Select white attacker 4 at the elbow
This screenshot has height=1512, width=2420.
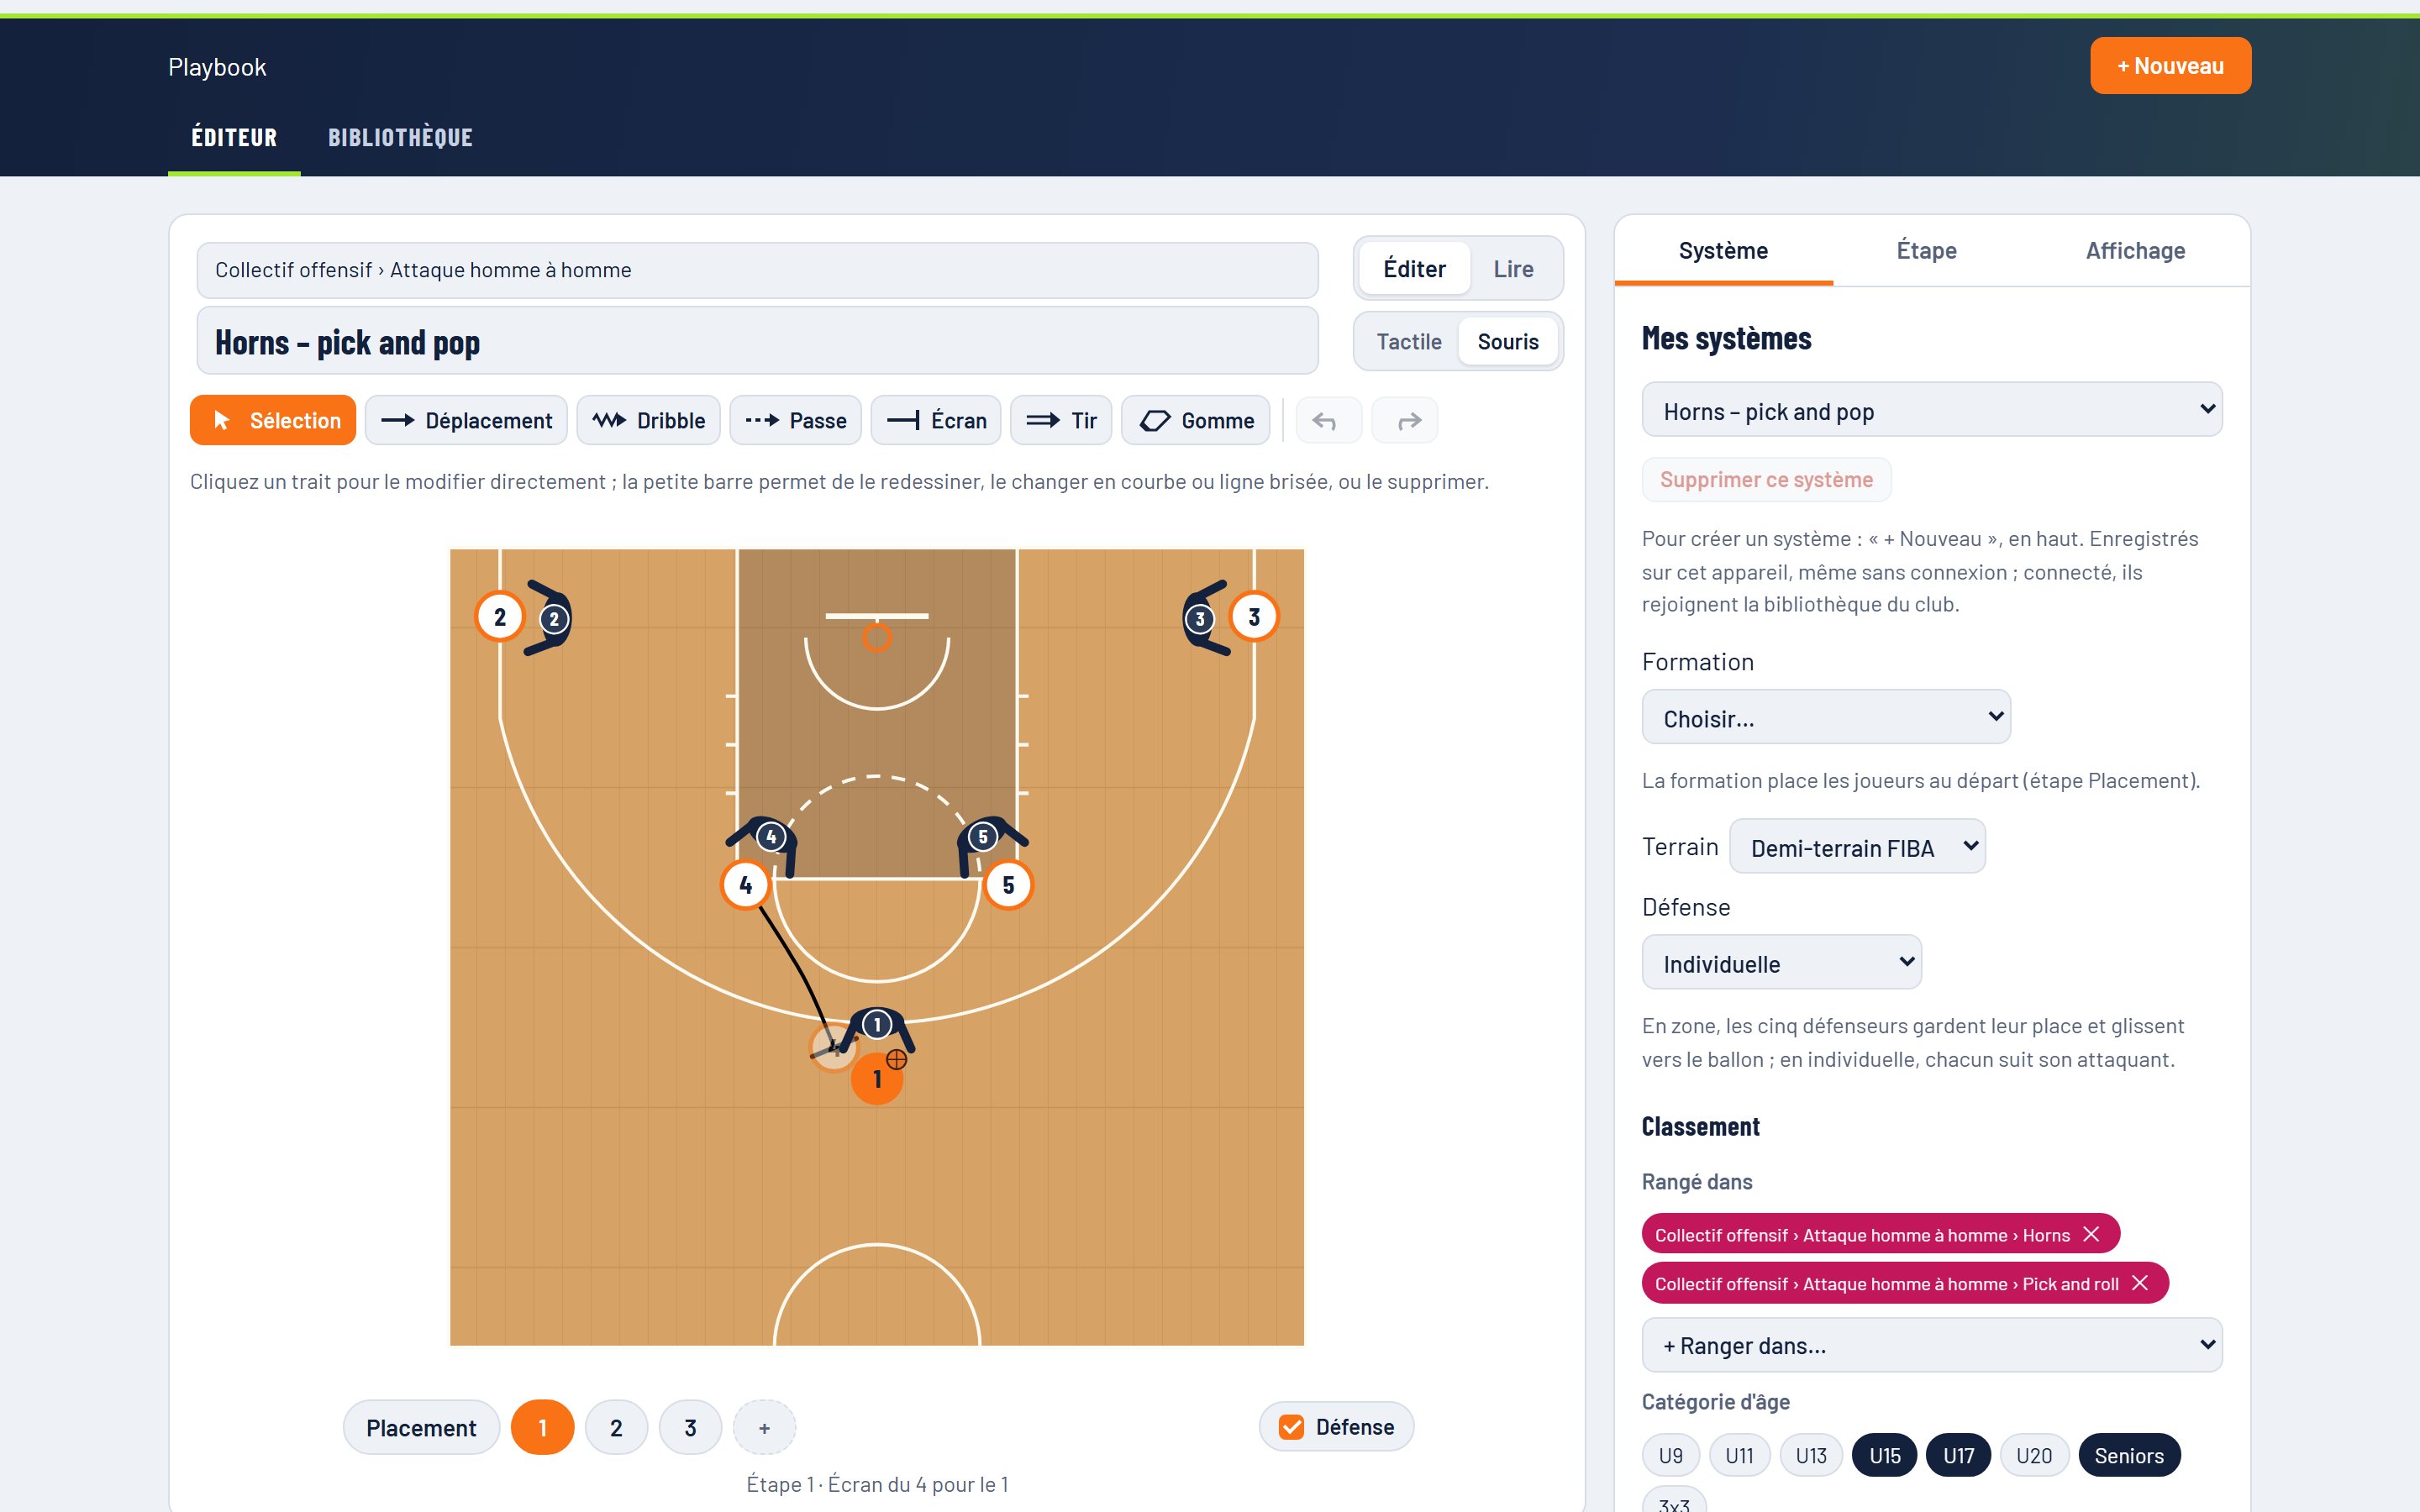745,885
